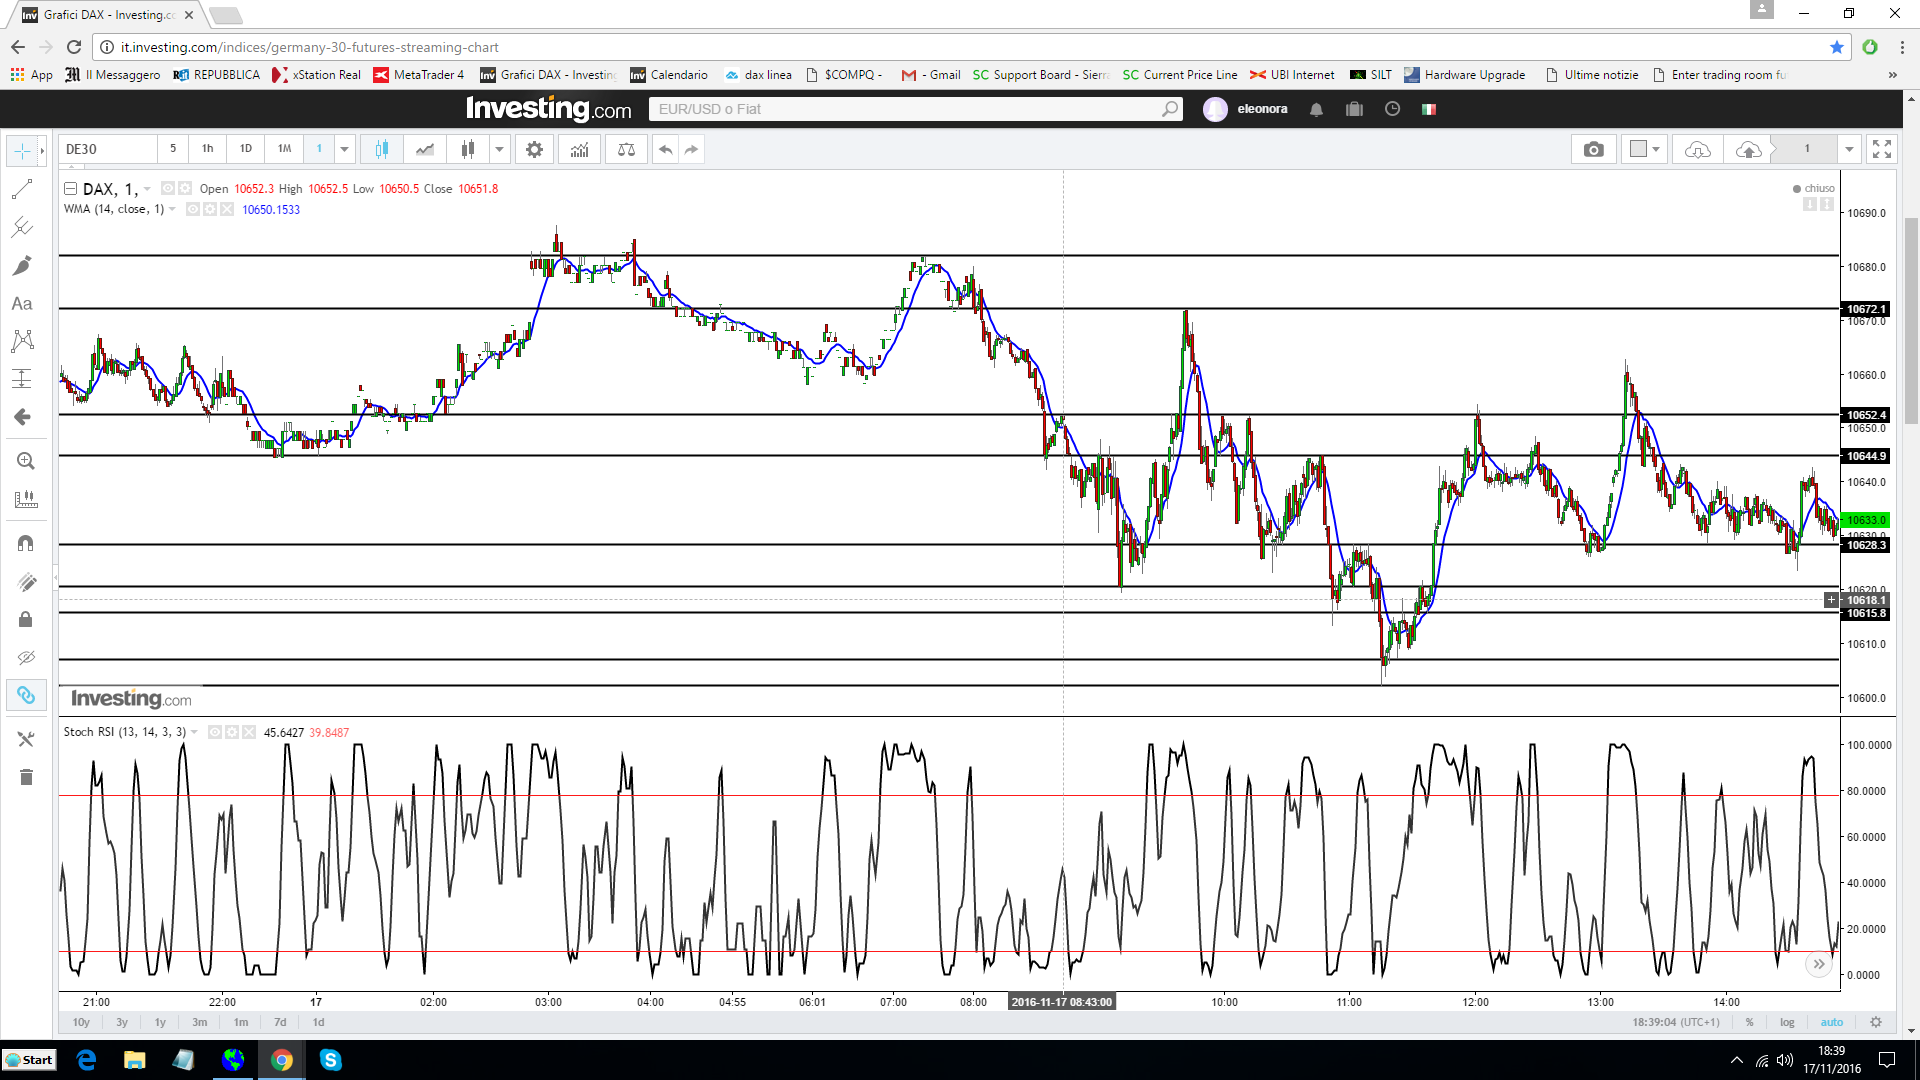Toggle lock all drawing tools
The height and width of the screenshot is (1080, 1920).
coord(26,619)
